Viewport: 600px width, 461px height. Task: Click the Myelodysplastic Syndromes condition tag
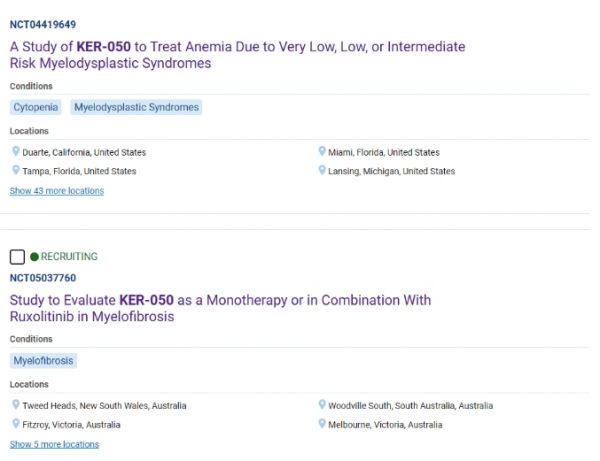(136, 107)
